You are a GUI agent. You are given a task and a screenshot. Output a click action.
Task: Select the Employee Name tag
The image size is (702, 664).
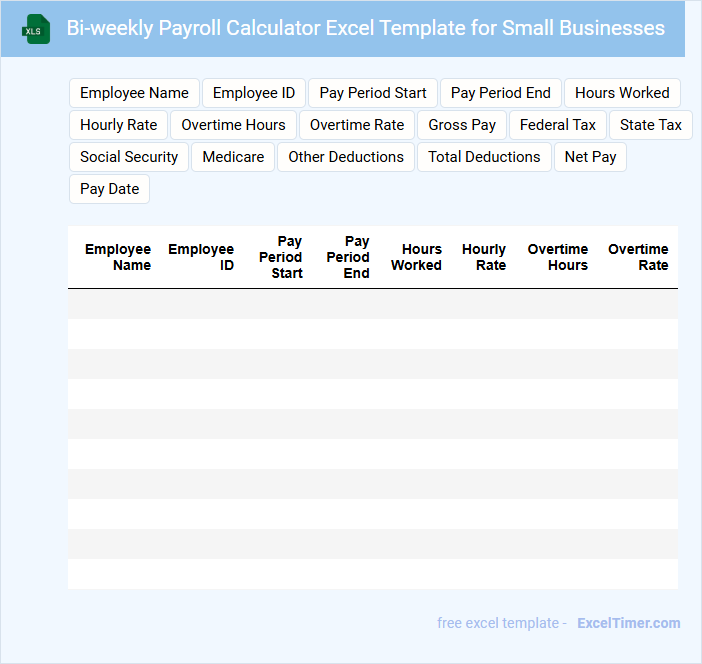pos(134,93)
